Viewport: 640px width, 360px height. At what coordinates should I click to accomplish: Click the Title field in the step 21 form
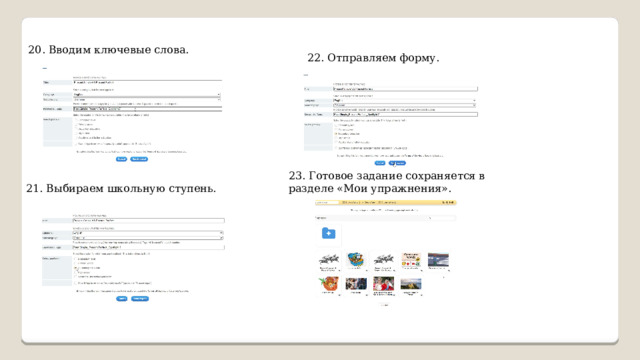(149, 221)
